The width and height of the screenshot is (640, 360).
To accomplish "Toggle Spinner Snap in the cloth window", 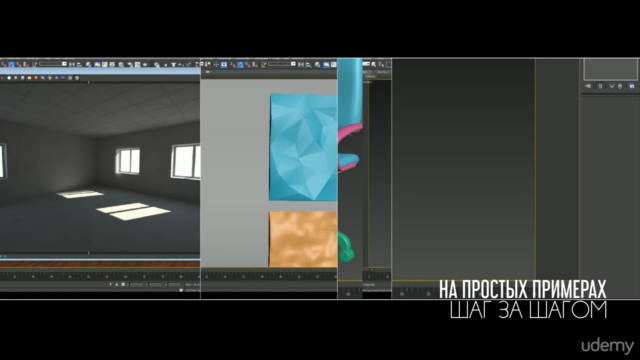I will [x=254, y=64].
